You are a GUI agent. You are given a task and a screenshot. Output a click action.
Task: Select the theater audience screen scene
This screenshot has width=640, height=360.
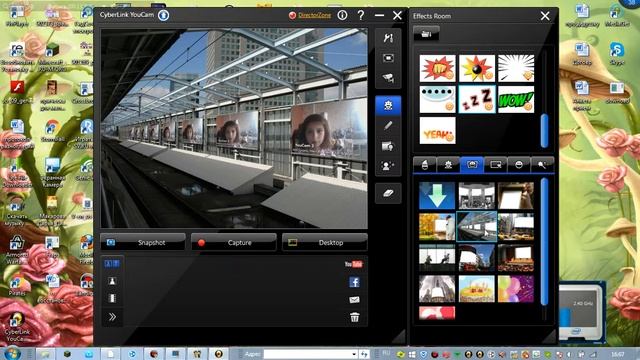click(x=516, y=258)
